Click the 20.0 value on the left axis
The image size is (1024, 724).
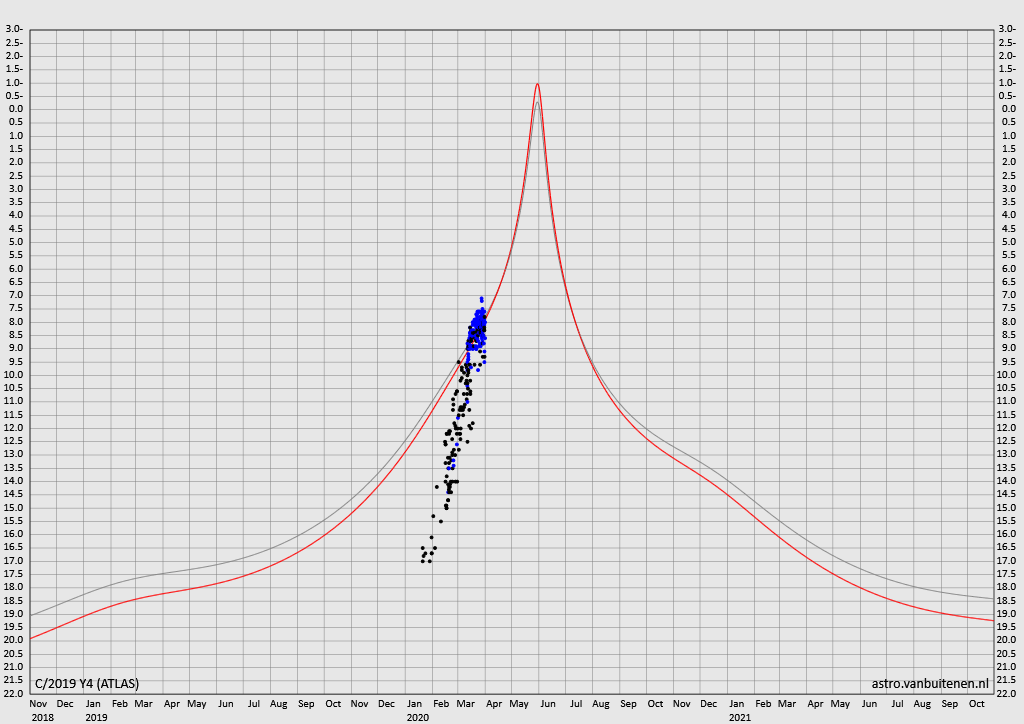tap(14, 640)
